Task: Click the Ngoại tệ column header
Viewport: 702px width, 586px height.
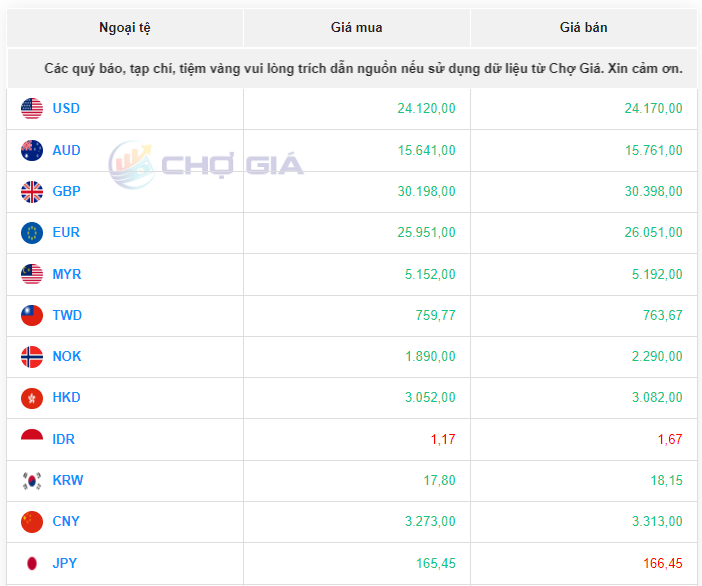Action: pyautogui.click(x=125, y=28)
